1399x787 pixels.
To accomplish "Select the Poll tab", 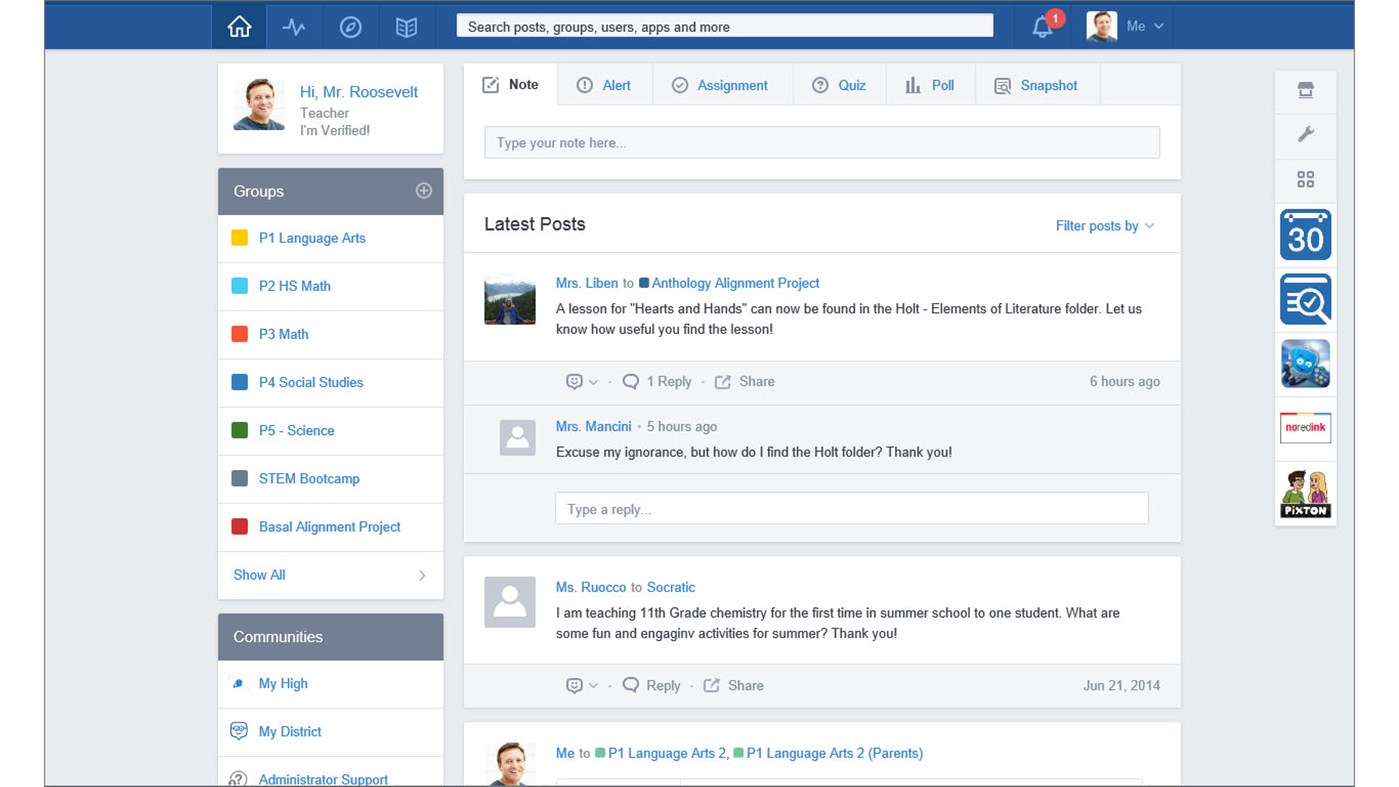I will click(x=930, y=85).
